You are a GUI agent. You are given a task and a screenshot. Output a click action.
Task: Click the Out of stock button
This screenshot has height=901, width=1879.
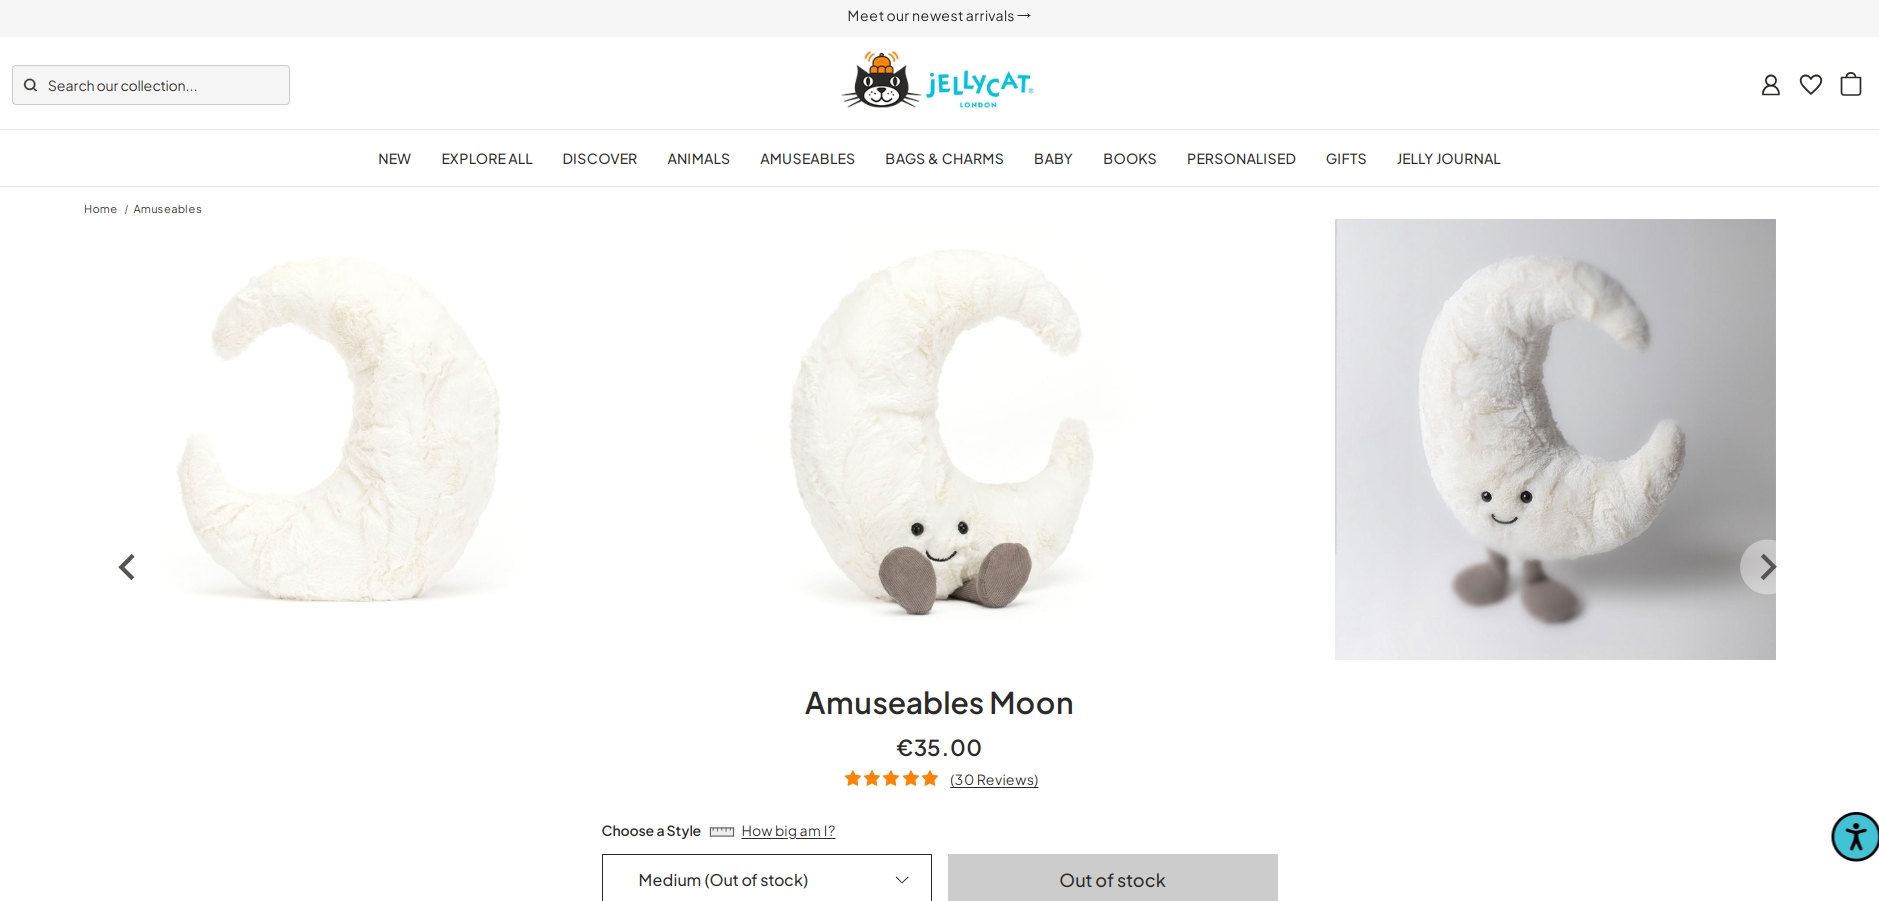1112,879
